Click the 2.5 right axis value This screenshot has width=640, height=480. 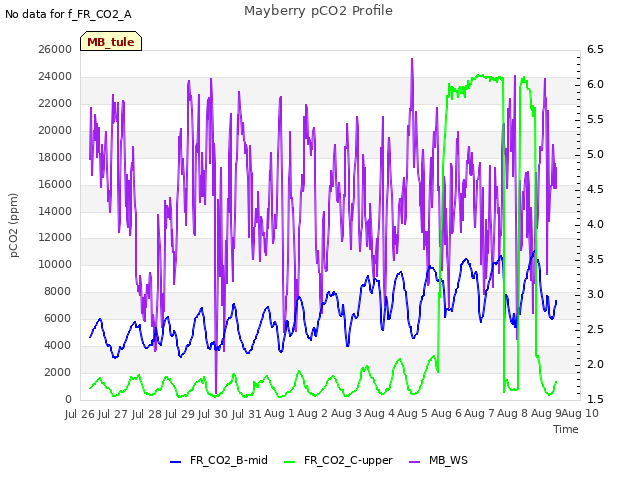[x=595, y=329]
